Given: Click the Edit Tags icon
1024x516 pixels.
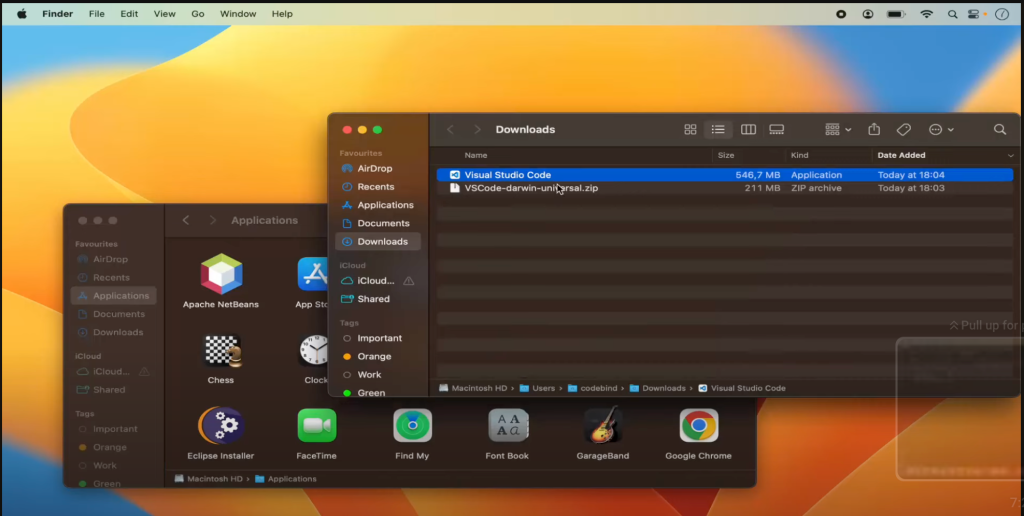Looking at the screenshot, I should [x=903, y=130].
